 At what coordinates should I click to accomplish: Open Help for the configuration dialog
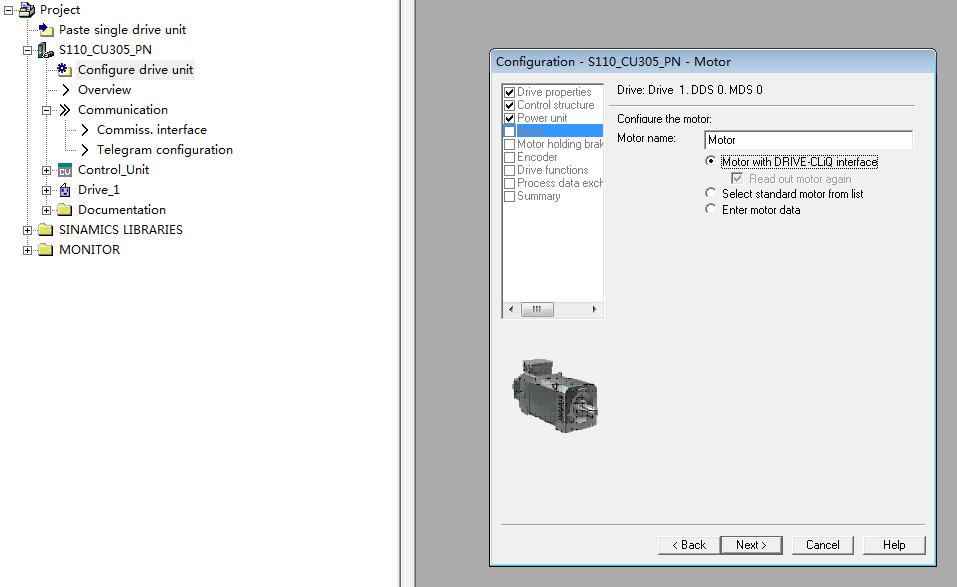pos(894,545)
